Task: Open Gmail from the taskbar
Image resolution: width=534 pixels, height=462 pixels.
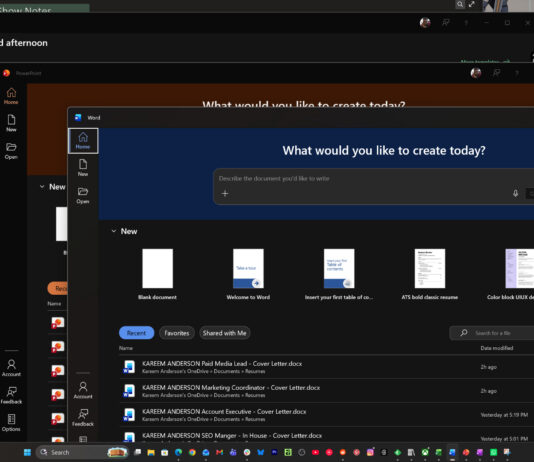Action: pyautogui.click(x=219, y=452)
